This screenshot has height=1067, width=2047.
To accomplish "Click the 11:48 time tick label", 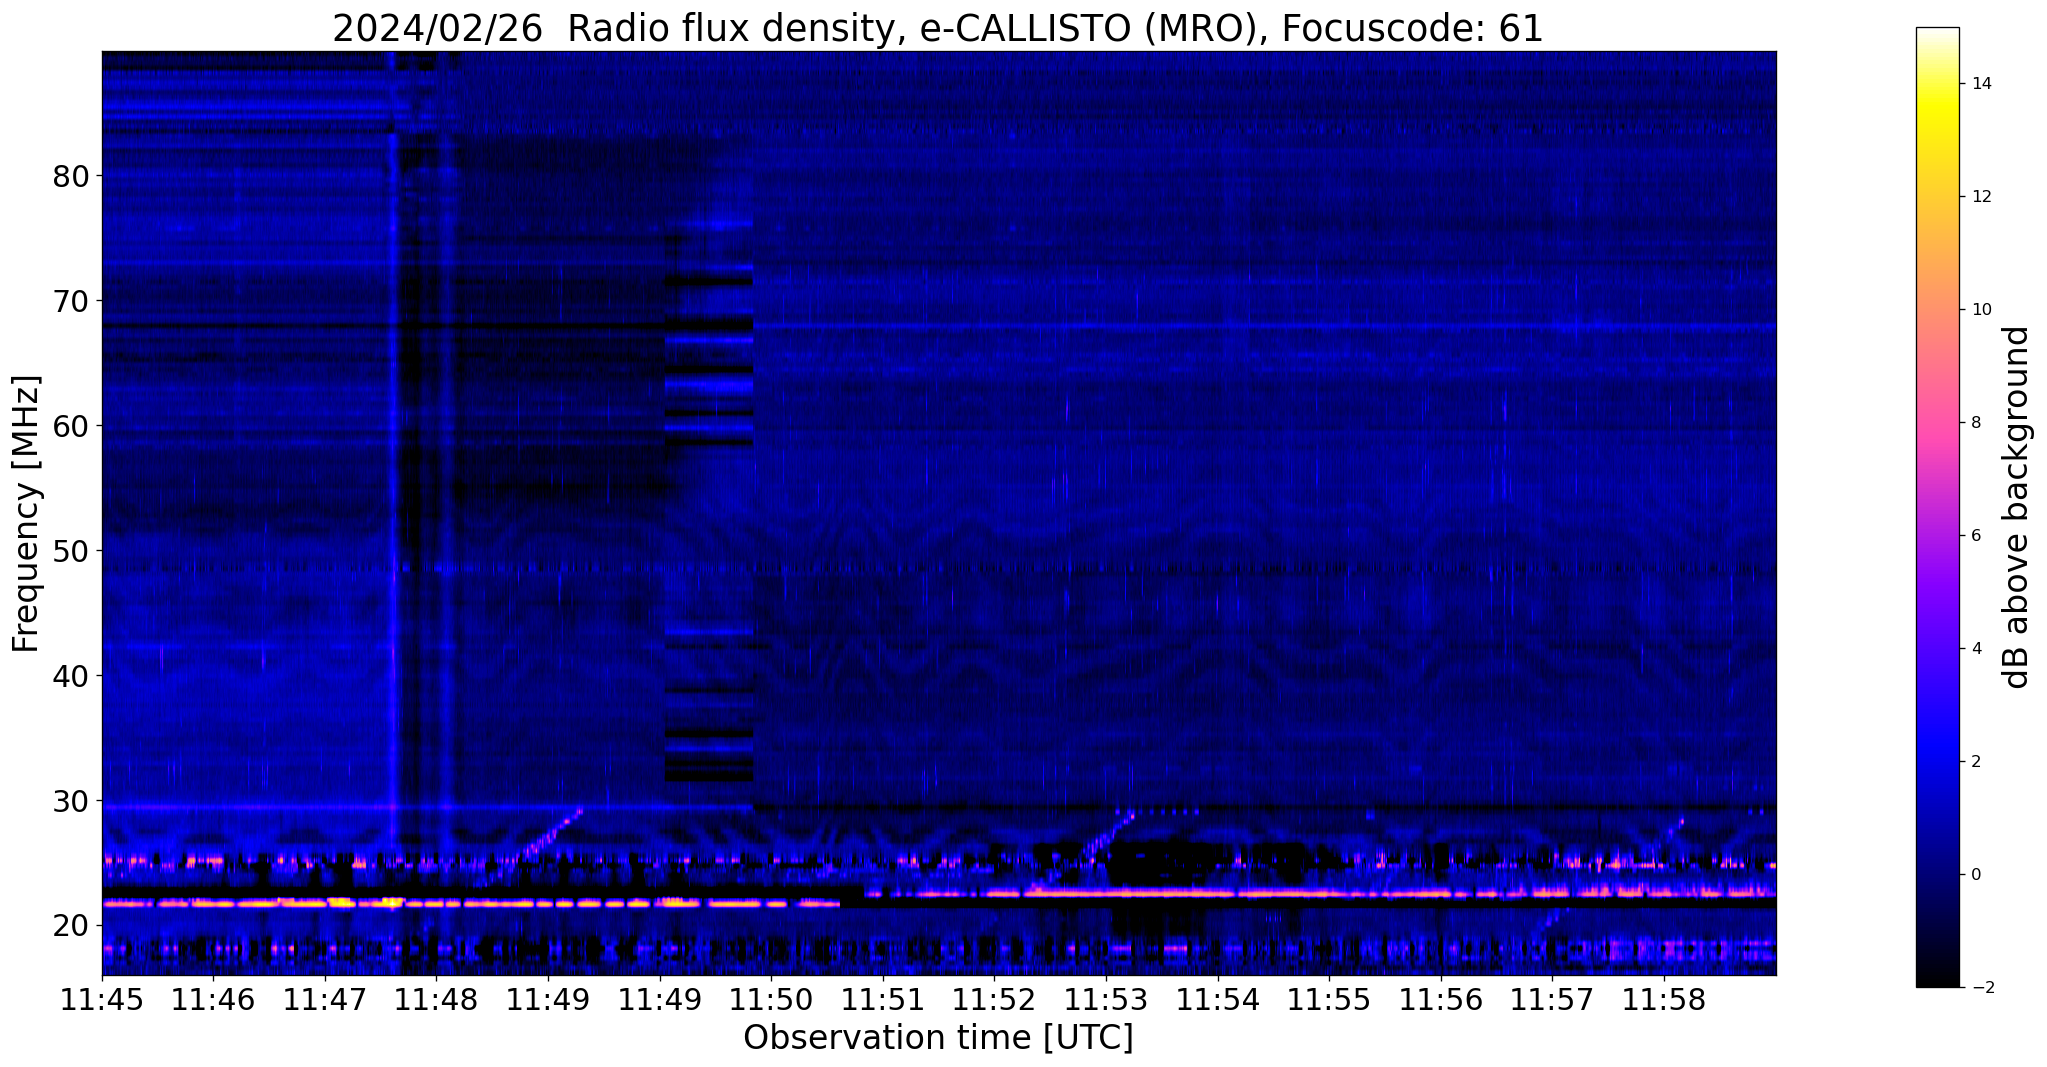I will point(436,999).
